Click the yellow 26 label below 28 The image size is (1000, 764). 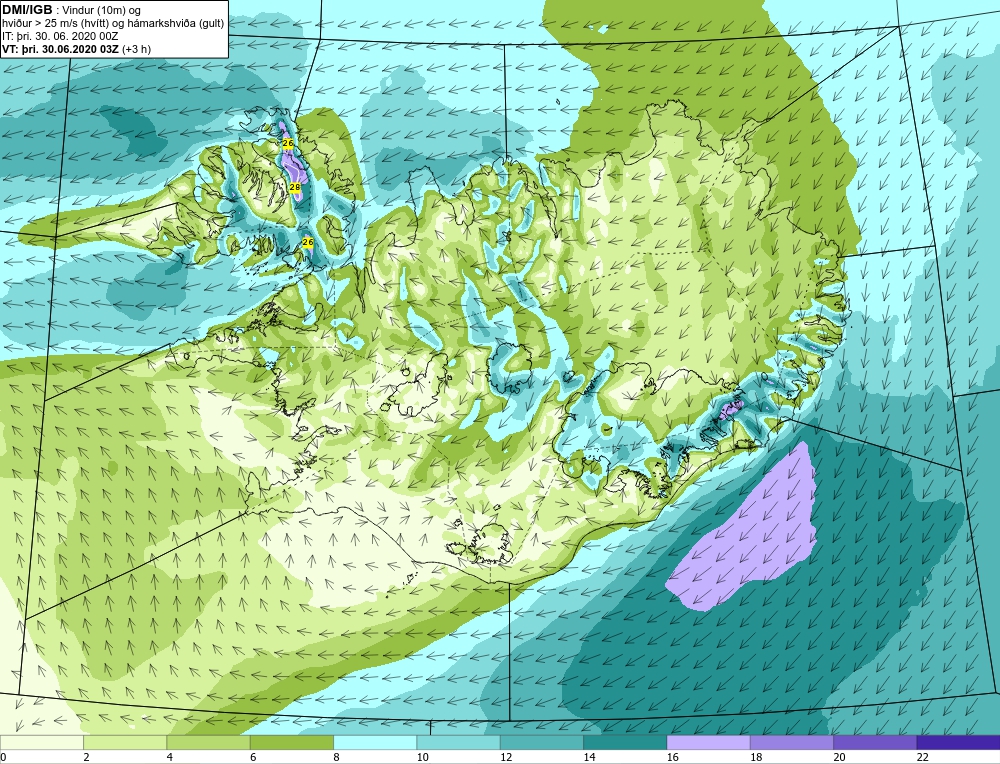point(308,242)
